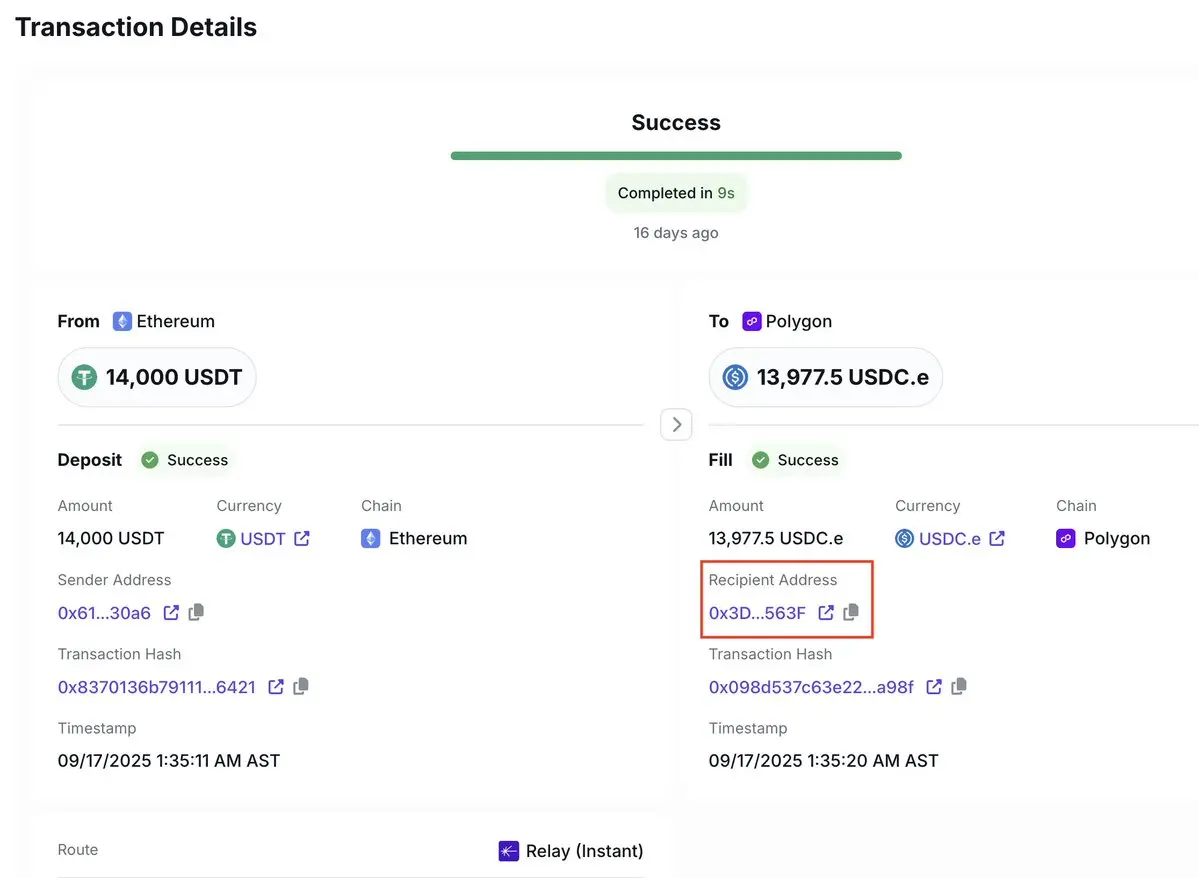The width and height of the screenshot is (1199, 878).
Task: Open fill transaction hash external link icon
Action: click(x=934, y=687)
